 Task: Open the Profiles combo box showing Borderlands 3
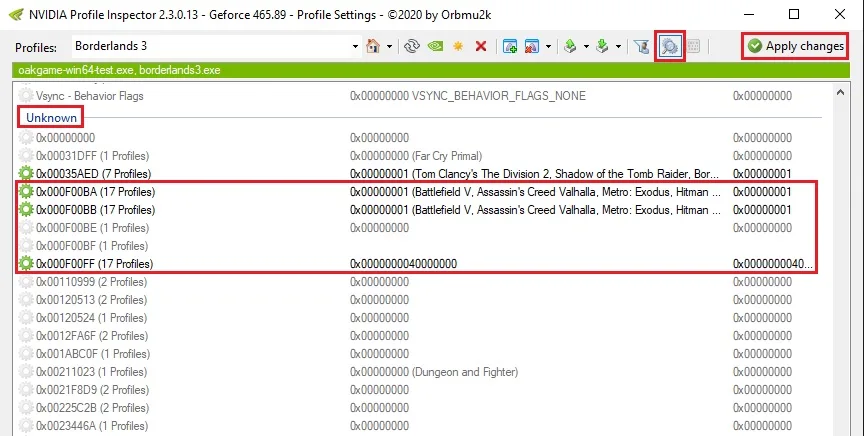pos(355,47)
